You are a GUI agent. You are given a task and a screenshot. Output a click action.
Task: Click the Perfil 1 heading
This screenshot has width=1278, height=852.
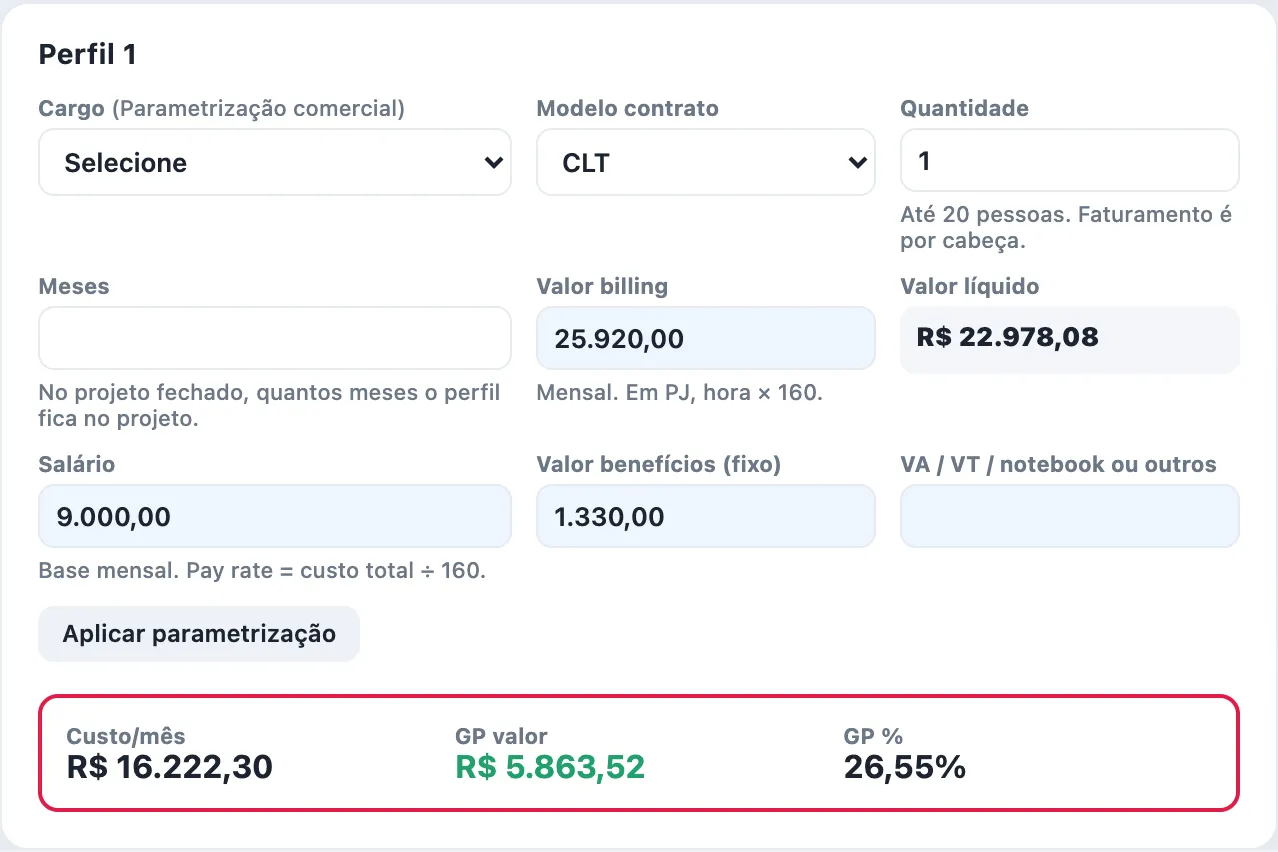click(x=87, y=54)
